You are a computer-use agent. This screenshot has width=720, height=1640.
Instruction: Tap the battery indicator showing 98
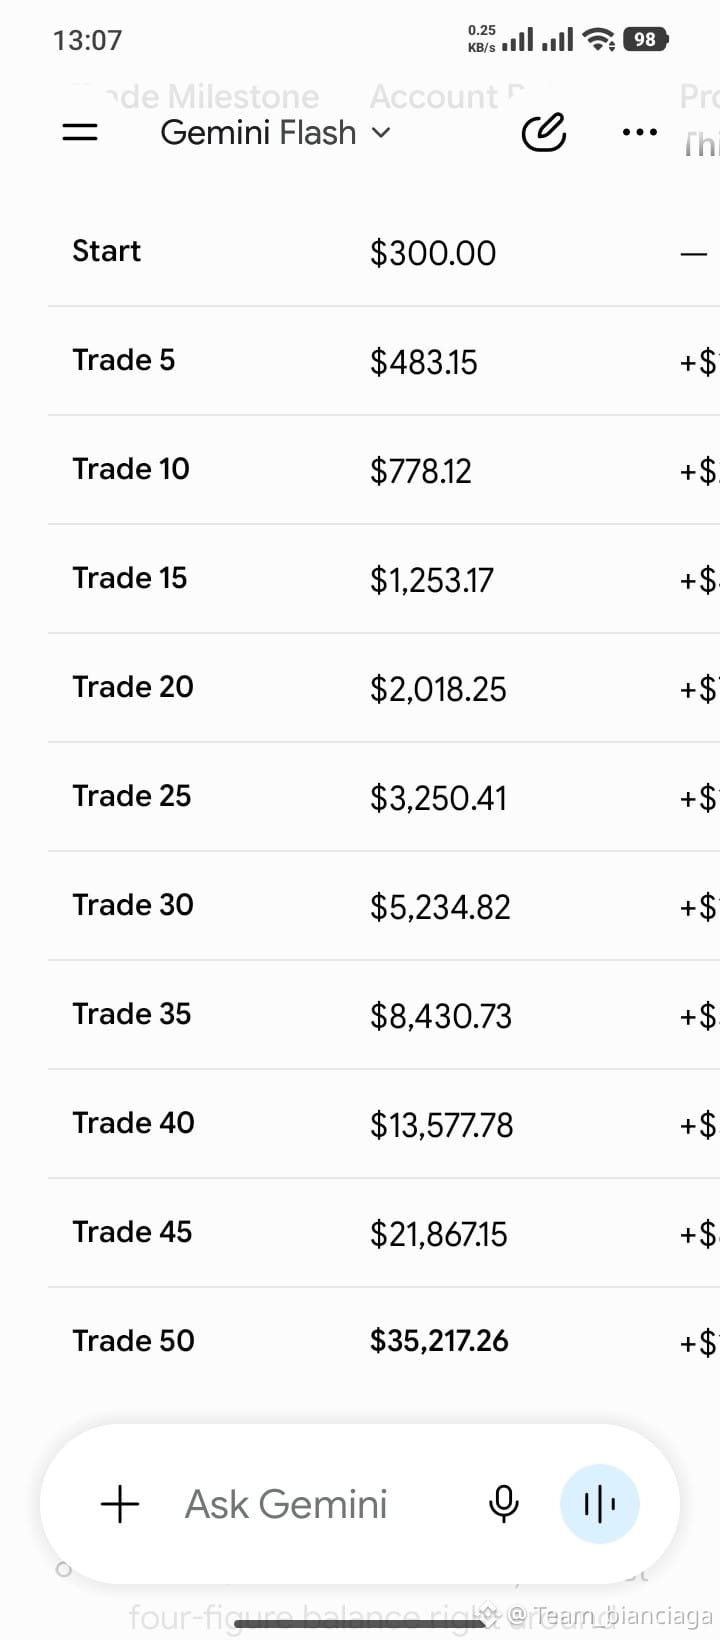646,40
